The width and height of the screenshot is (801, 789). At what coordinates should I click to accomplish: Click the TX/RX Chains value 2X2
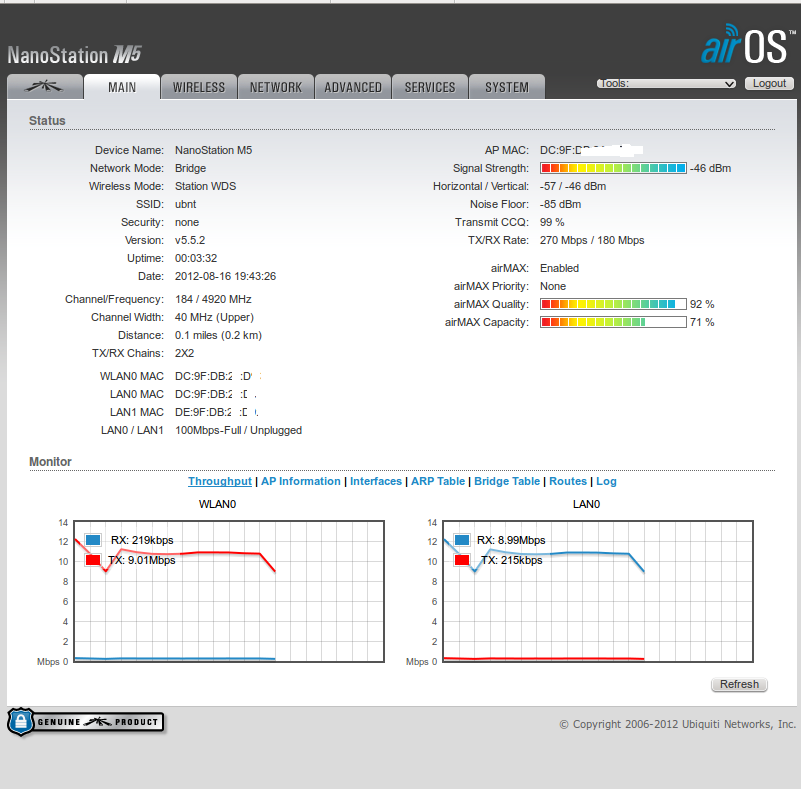pos(184,353)
